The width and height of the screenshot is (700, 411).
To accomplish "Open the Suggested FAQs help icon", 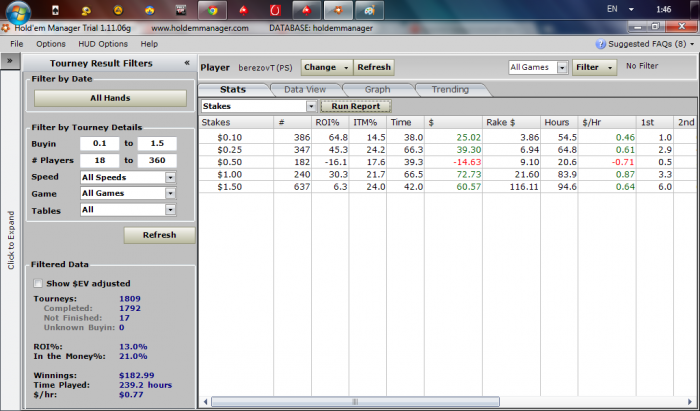I will click(x=600, y=44).
